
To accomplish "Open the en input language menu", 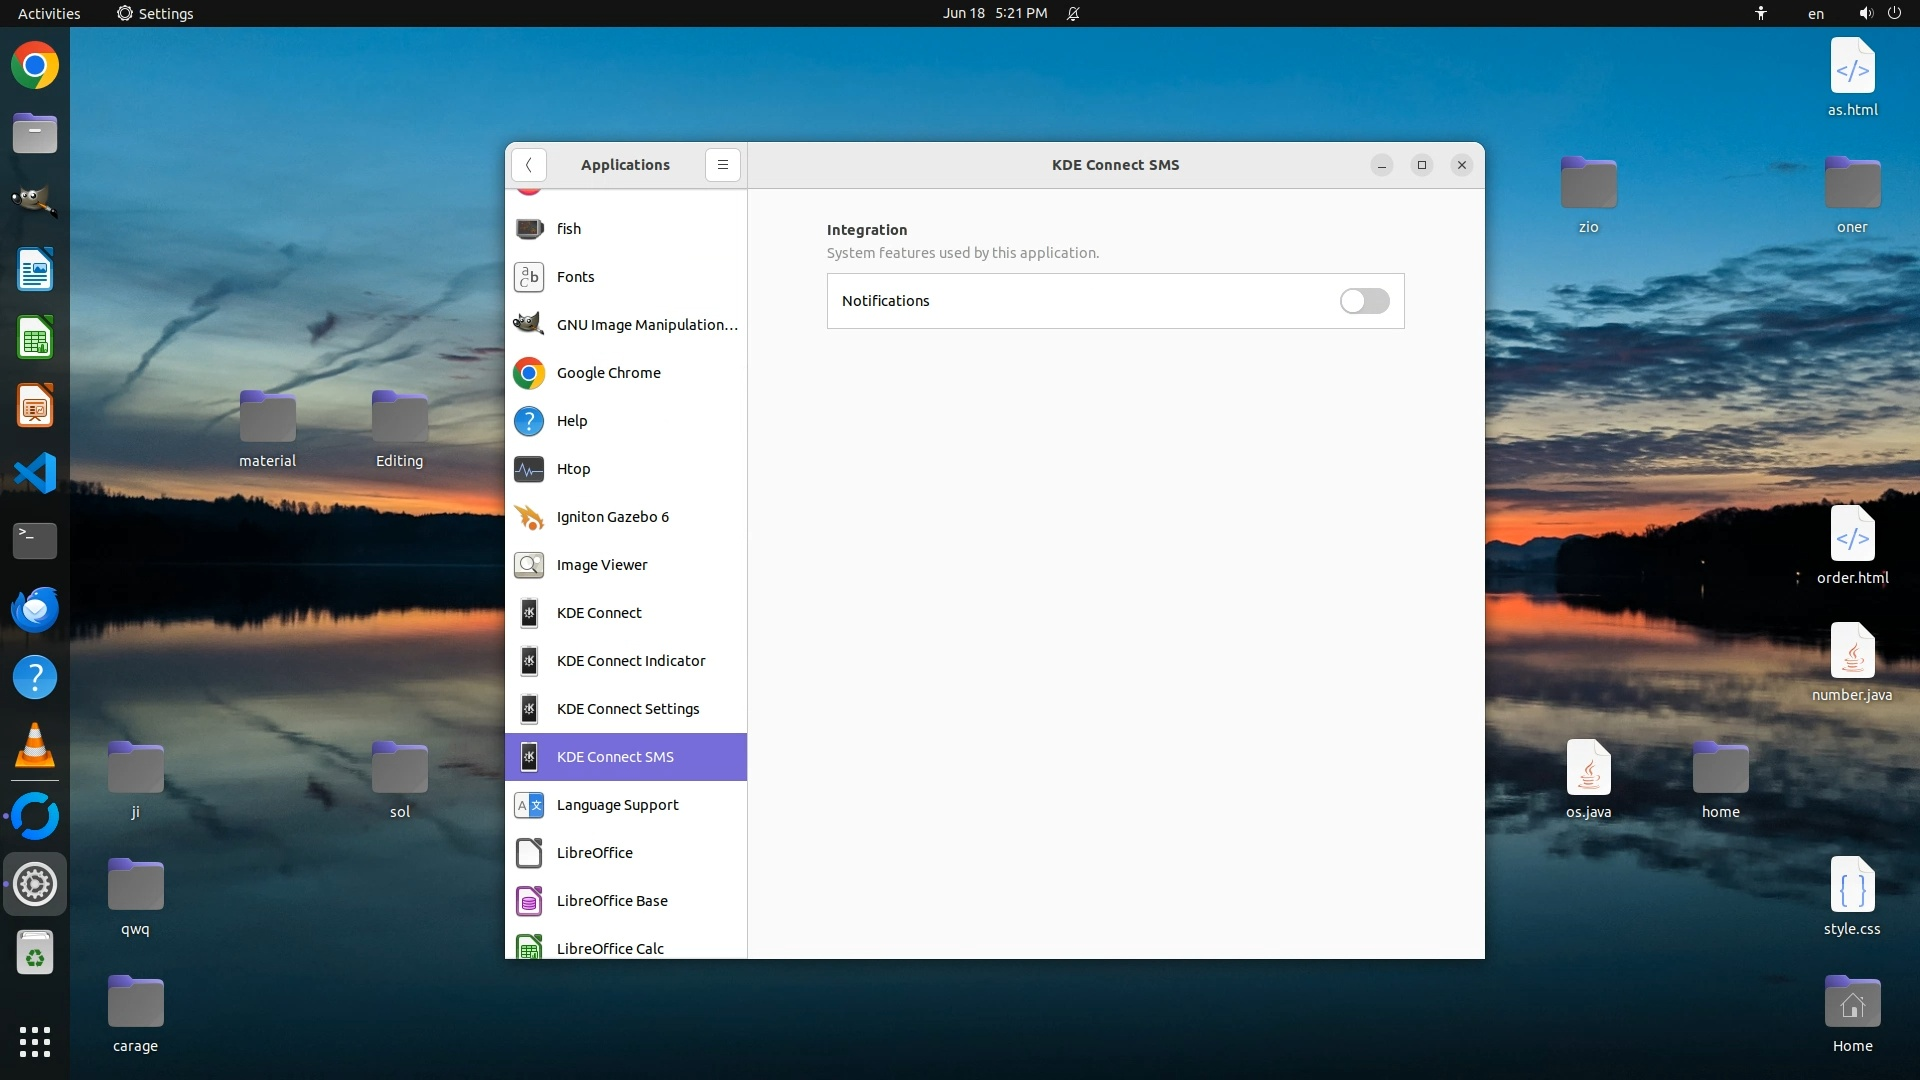I will click(1815, 13).
